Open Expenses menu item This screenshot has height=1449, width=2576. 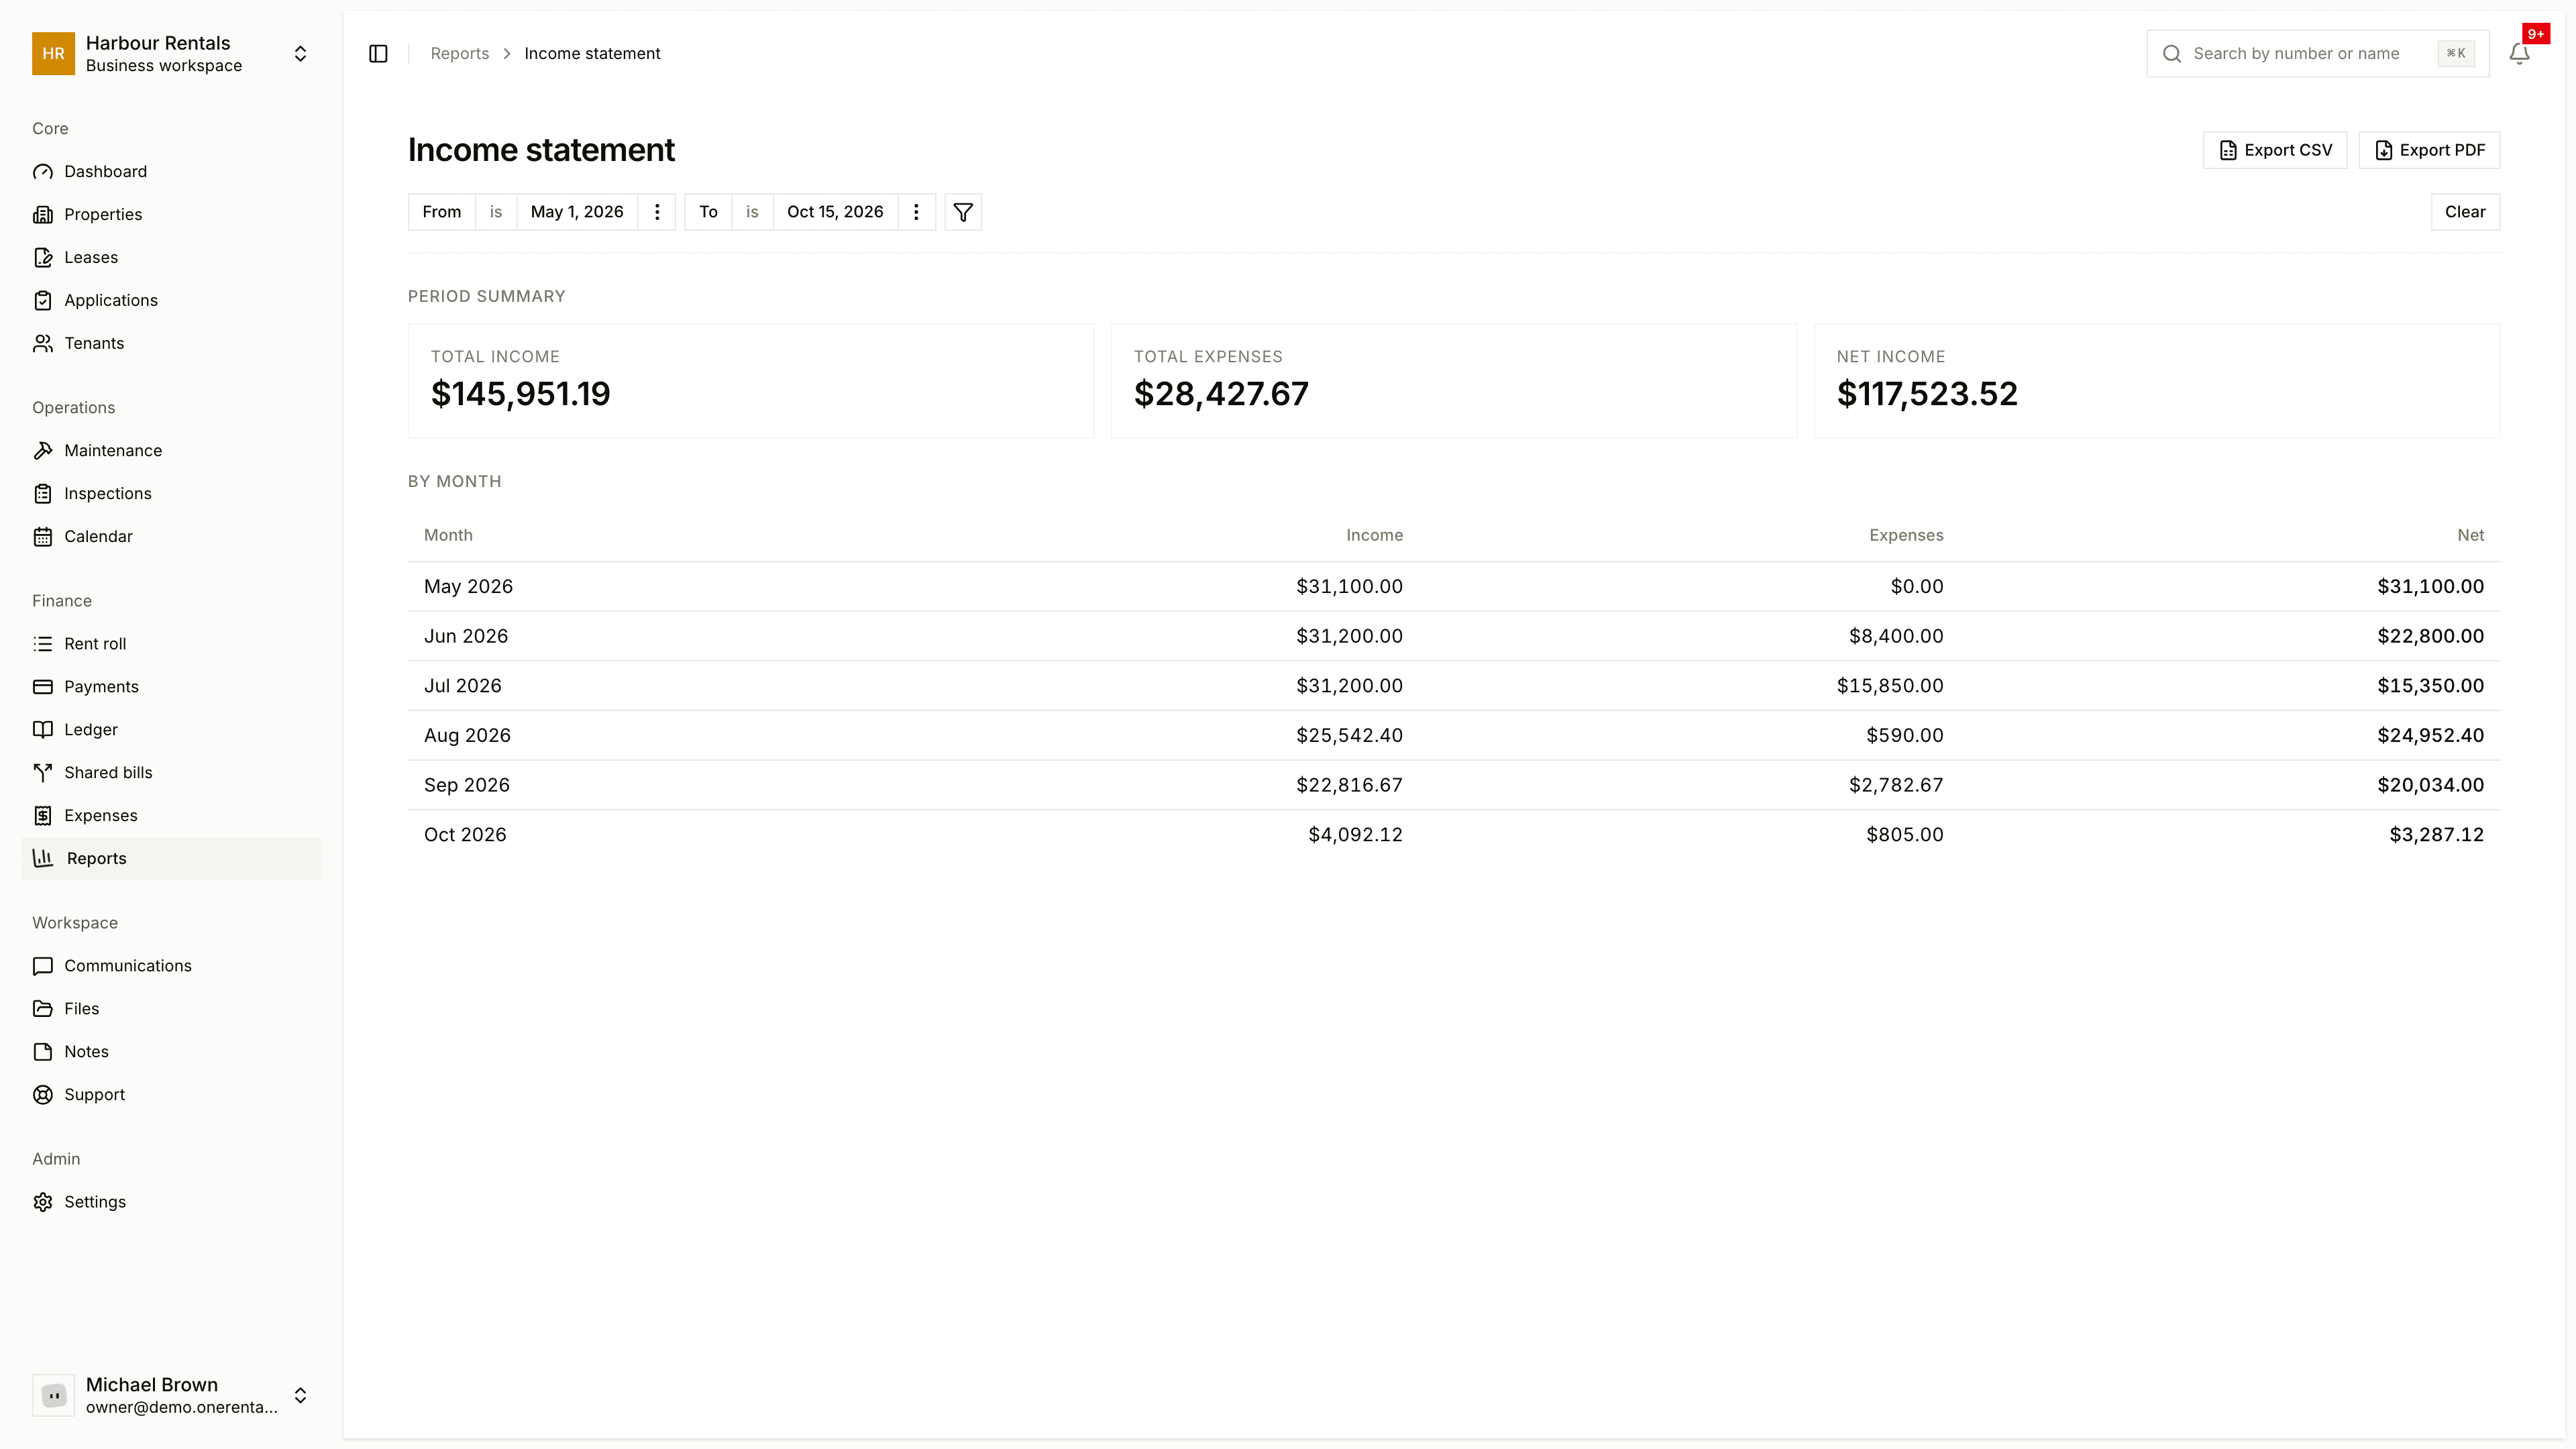point(171,816)
